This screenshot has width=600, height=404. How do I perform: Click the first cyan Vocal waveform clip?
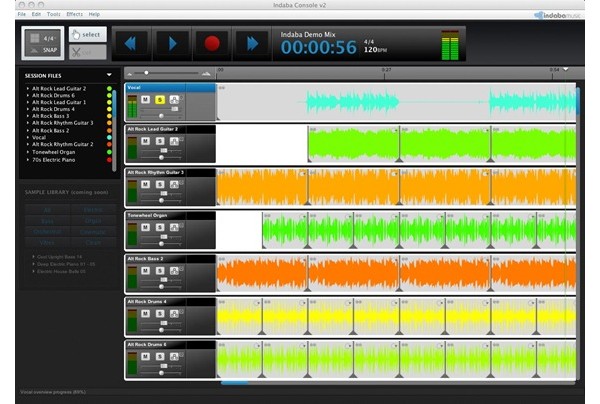coord(352,102)
